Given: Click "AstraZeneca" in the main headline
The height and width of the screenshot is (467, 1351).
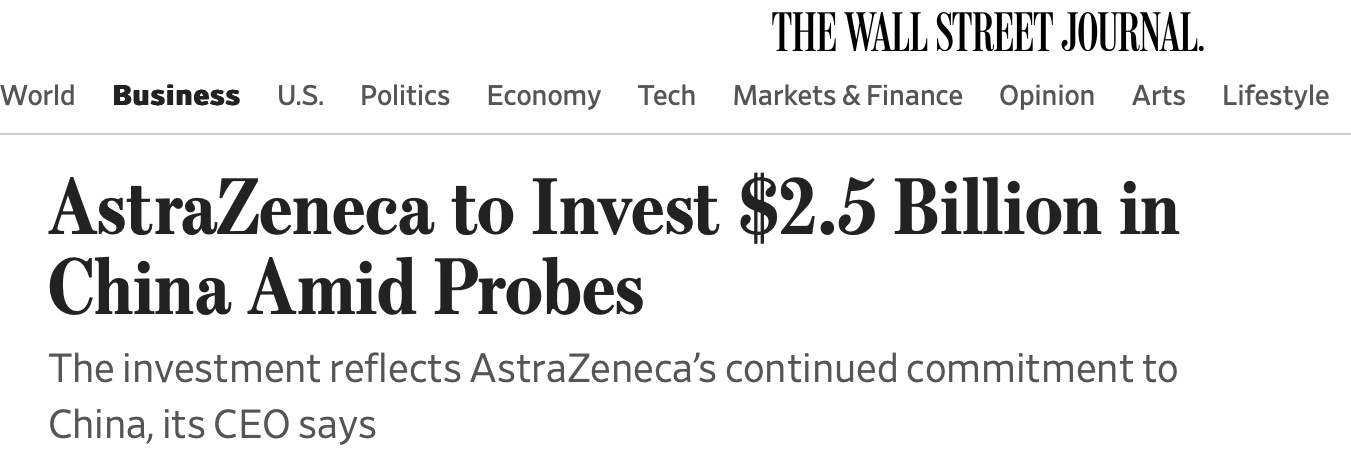Looking at the screenshot, I should click(x=241, y=210).
